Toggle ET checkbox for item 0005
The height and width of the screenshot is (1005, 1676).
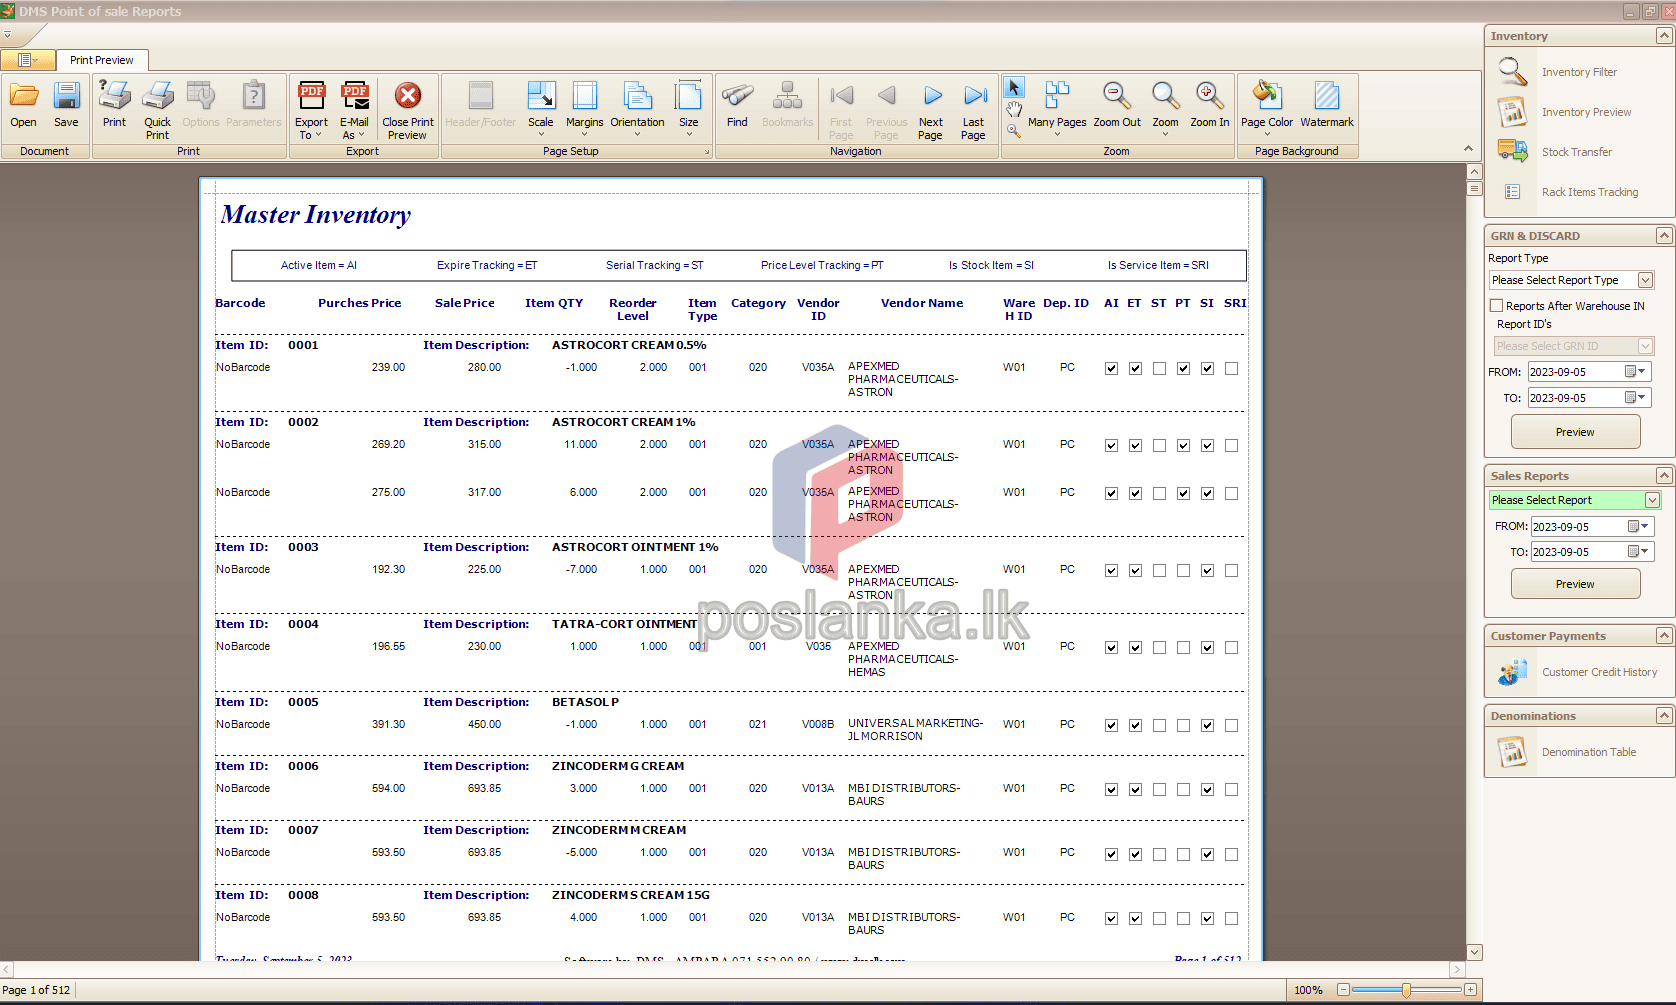click(1135, 725)
